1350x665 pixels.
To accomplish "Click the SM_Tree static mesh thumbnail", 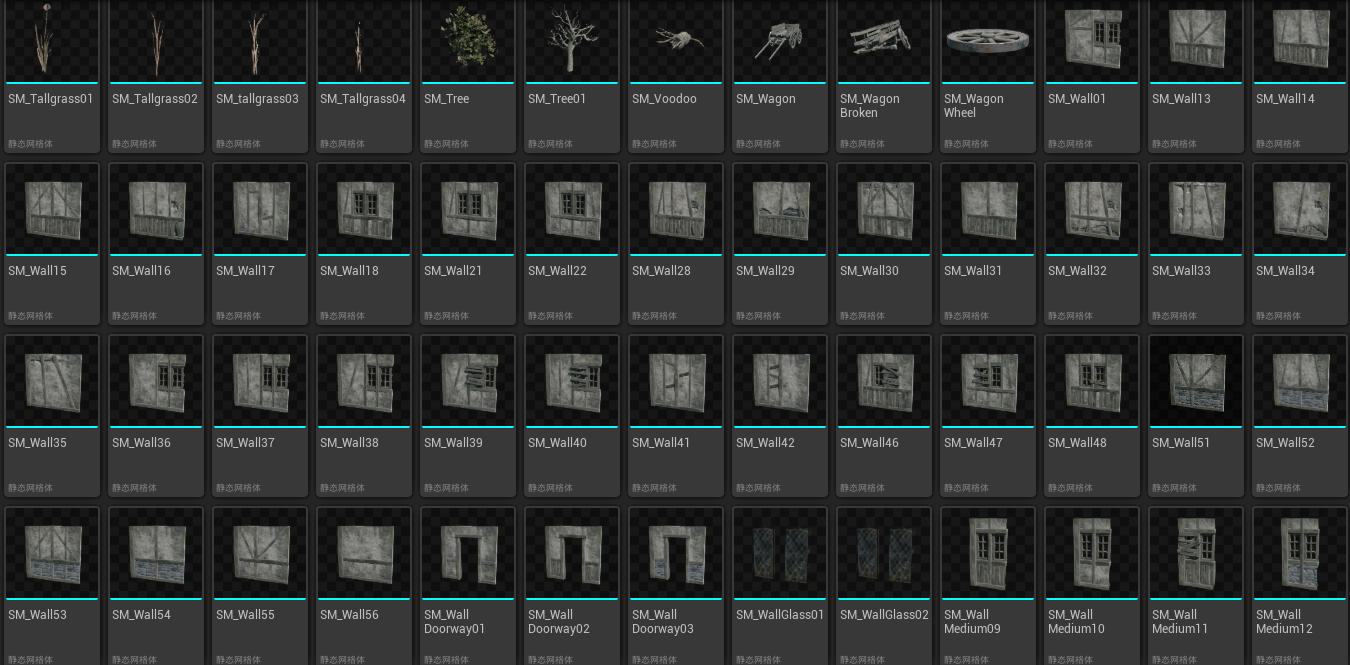I will pyautogui.click(x=468, y=41).
